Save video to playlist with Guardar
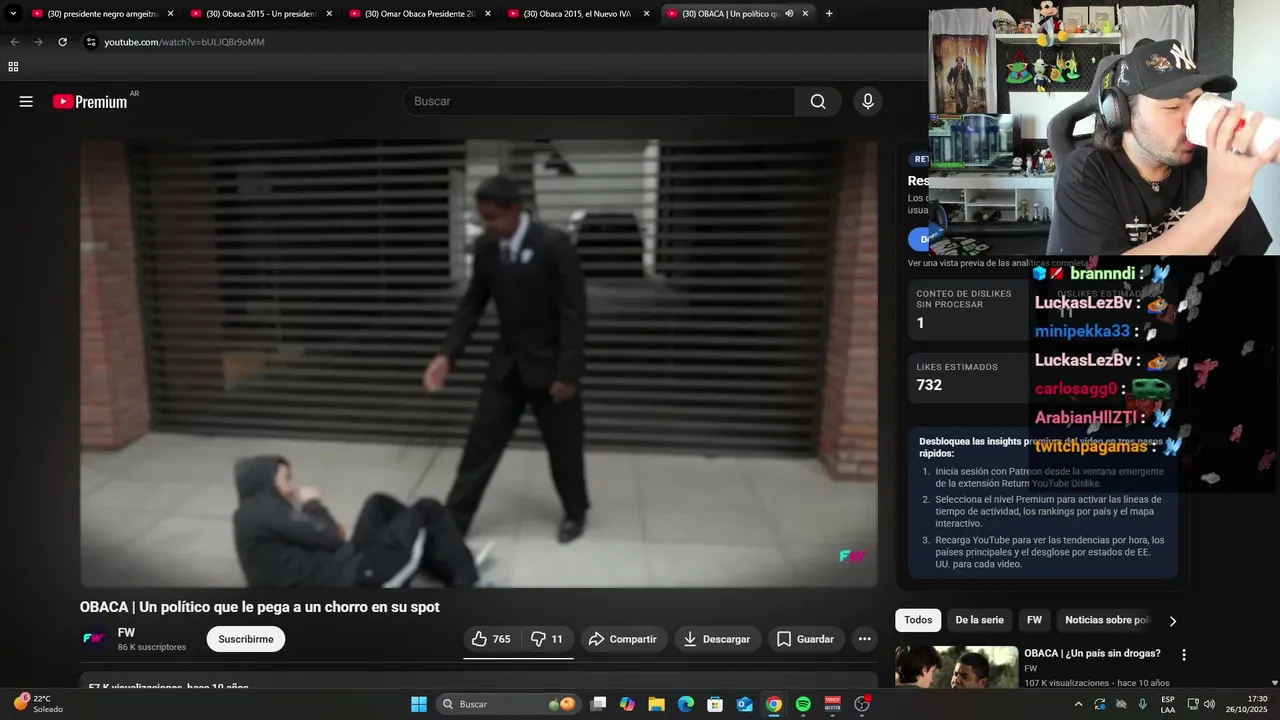The image size is (1280, 720). tap(806, 639)
